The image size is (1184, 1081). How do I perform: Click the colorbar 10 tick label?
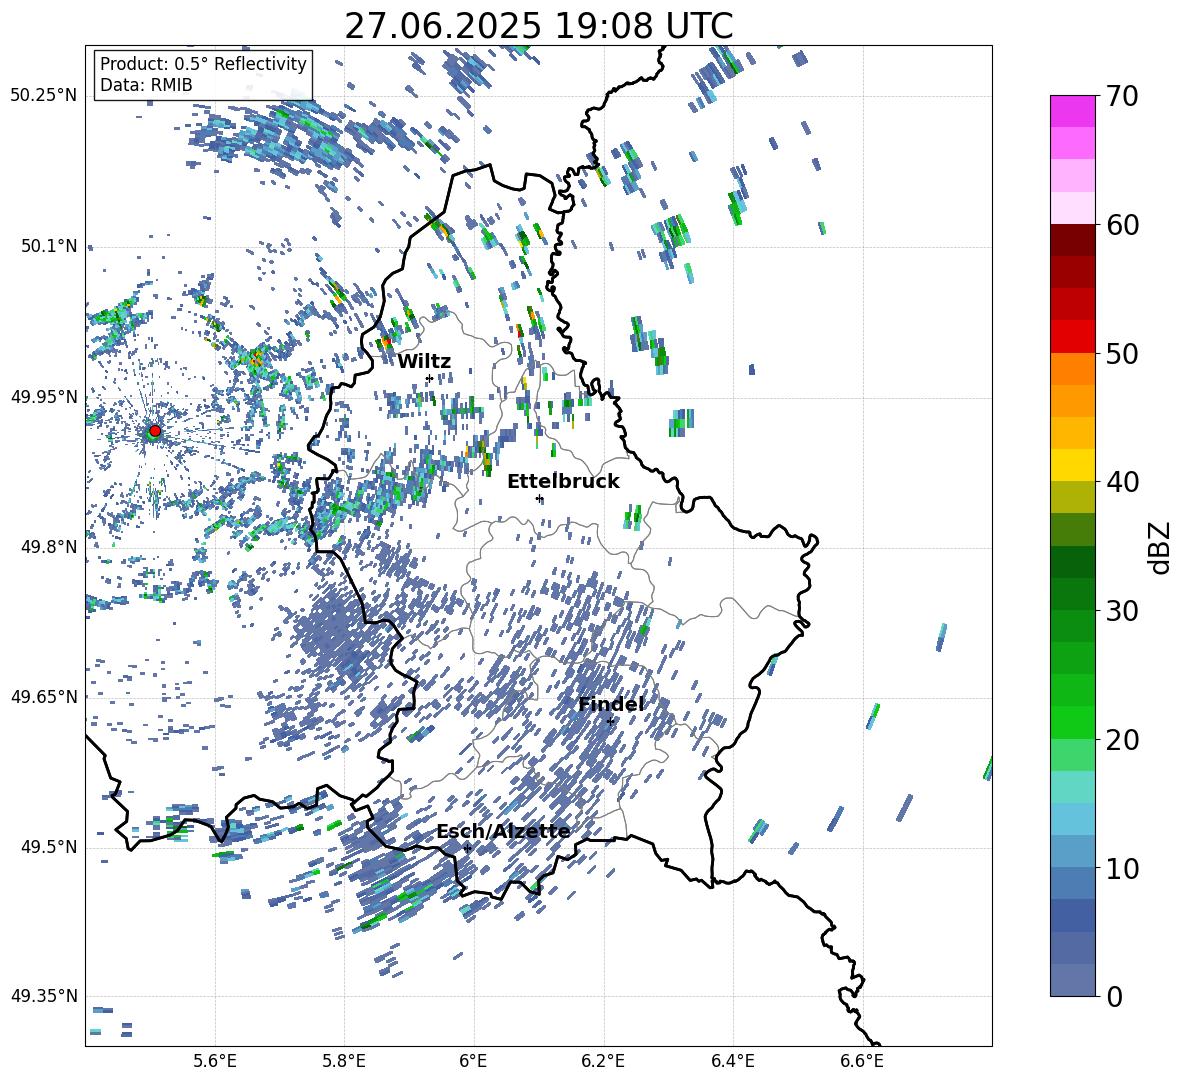click(x=1122, y=868)
